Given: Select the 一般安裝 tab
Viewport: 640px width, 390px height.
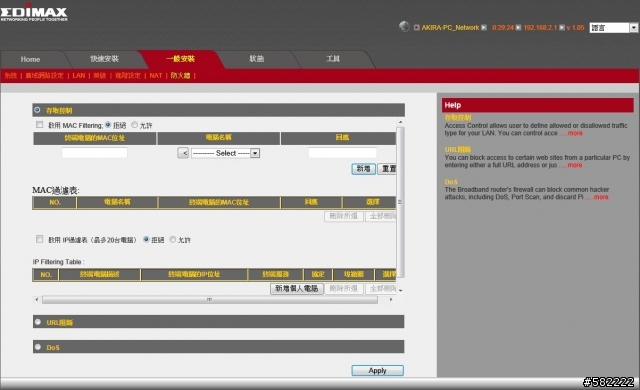Looking at the screenshot, I should [x=180, y=59].
